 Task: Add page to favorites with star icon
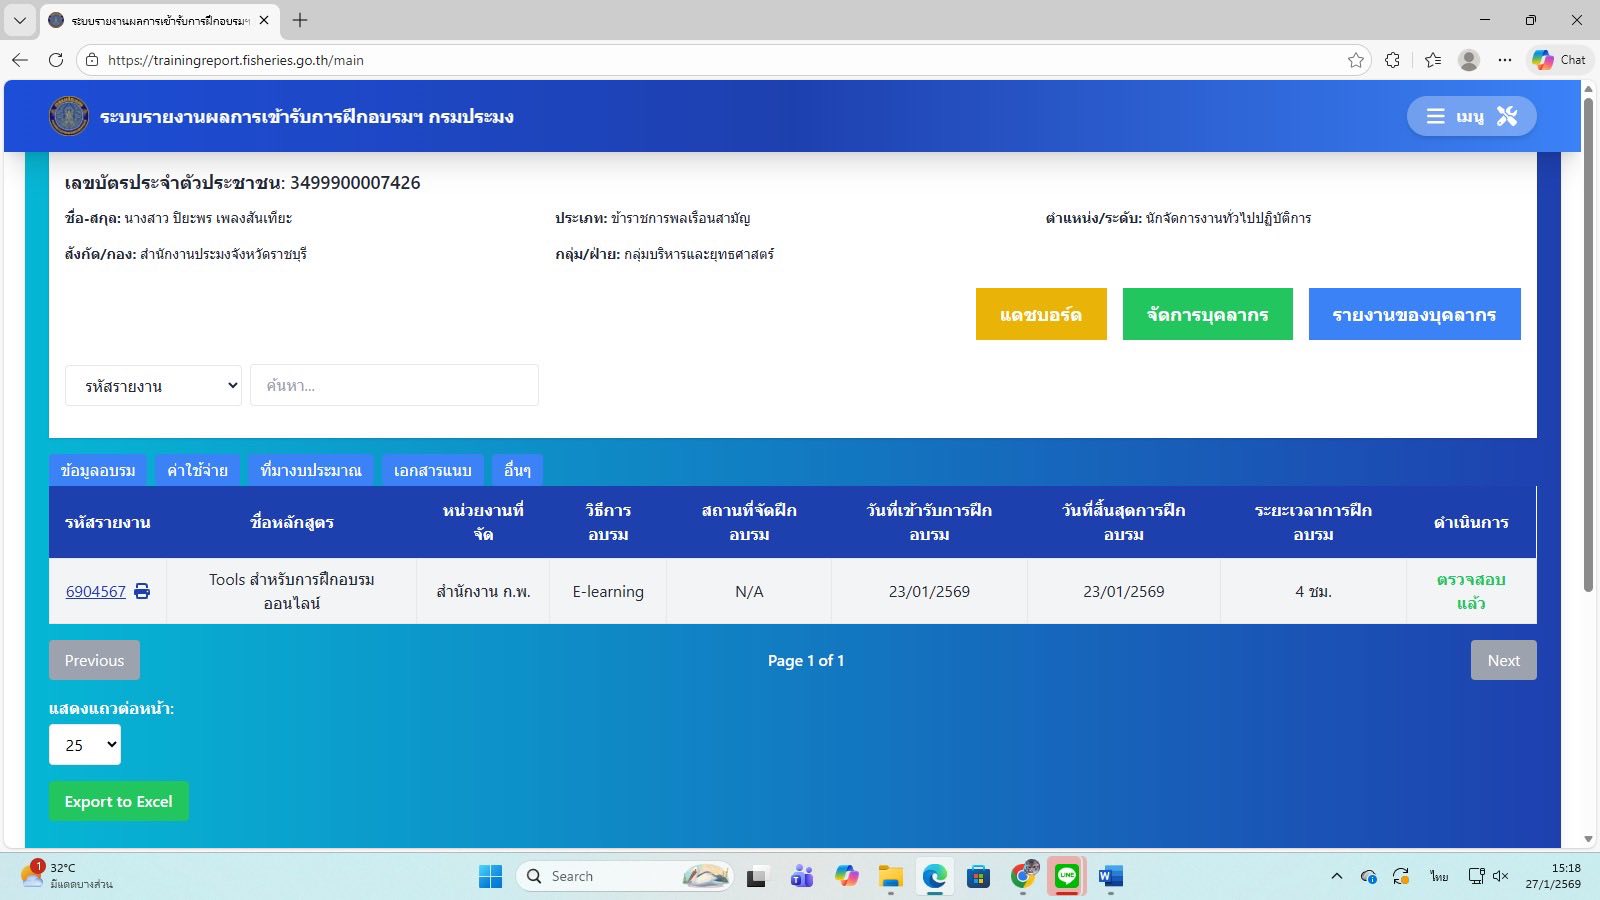(1355, 60)
